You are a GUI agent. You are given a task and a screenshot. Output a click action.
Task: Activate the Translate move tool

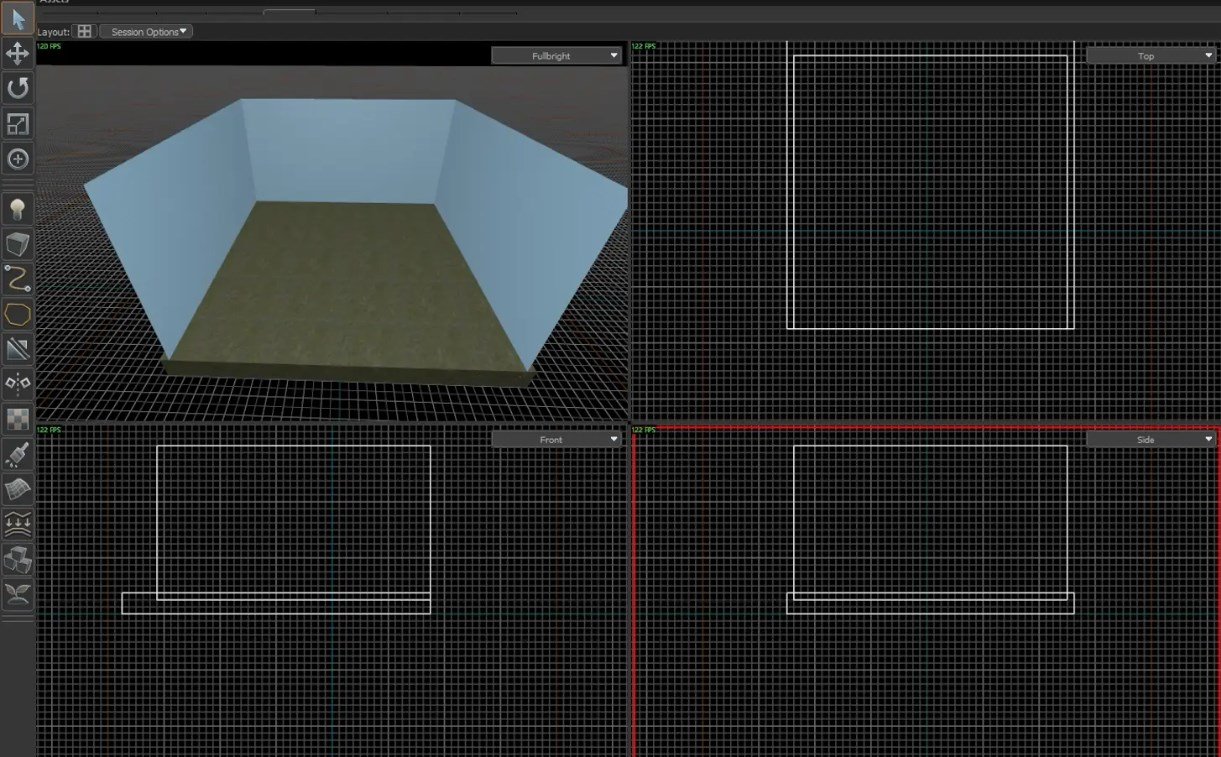(18, 53)
